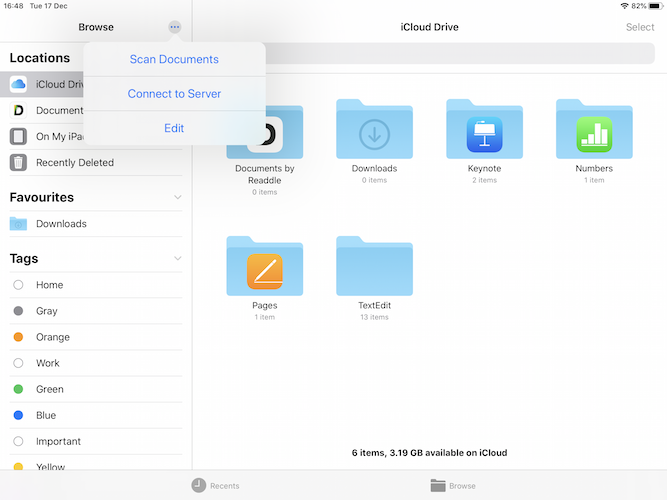Screen dimensions: 667x500
Task: Select the Green tag label
Action: click(x=50, y=389)
